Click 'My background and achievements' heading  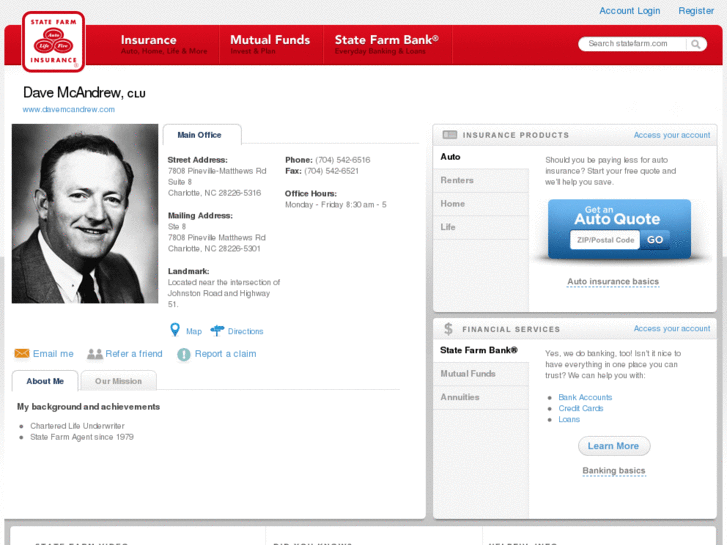pyautogui.click(x=89, y=407)
